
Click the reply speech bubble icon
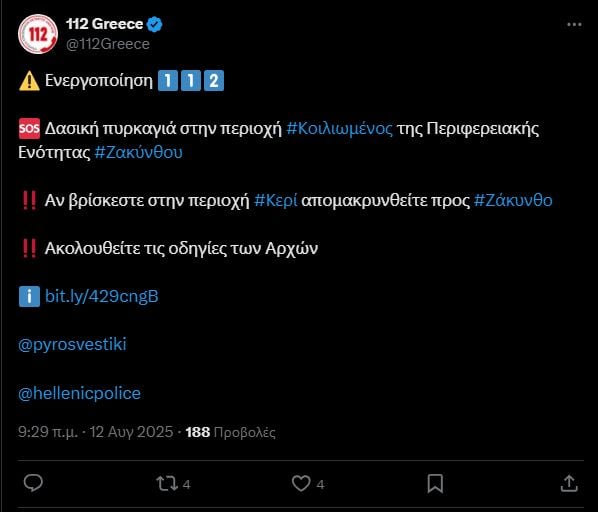33,483
